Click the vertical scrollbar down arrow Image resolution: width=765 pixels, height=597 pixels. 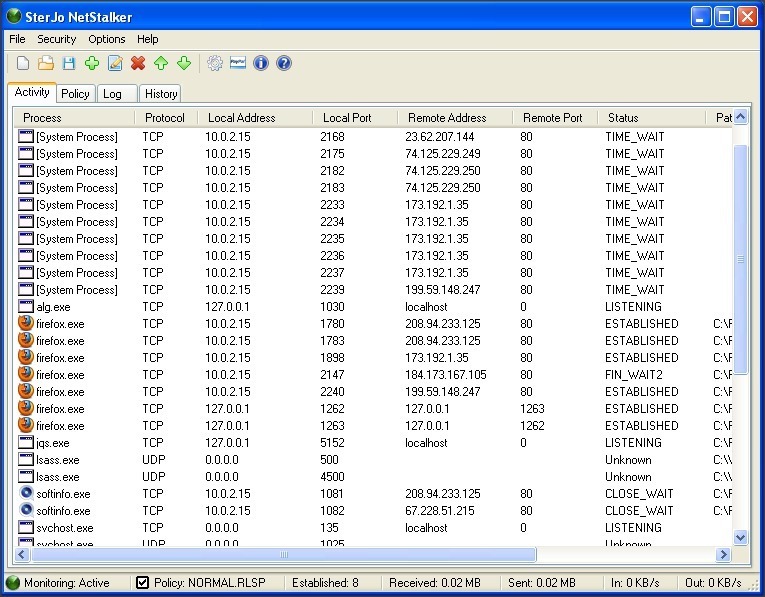740,537
